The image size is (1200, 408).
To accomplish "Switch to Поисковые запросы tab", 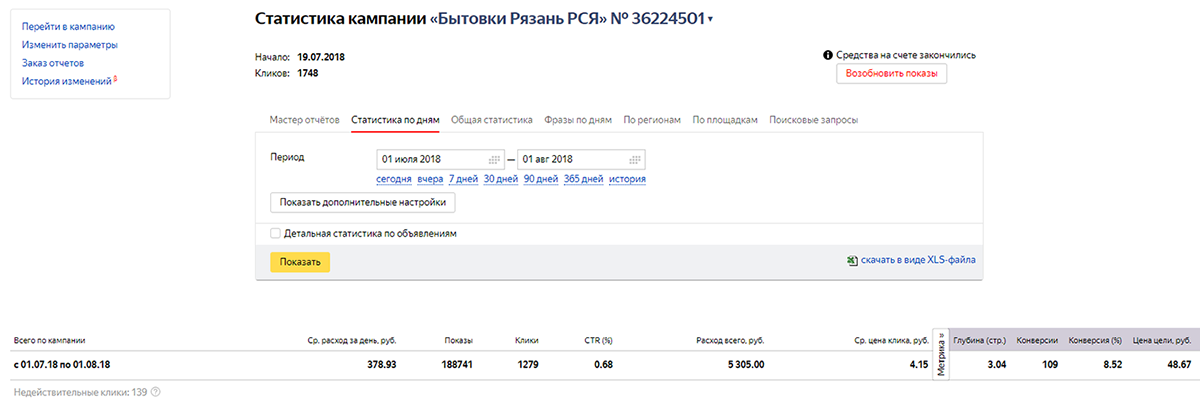I will [813, 120].
